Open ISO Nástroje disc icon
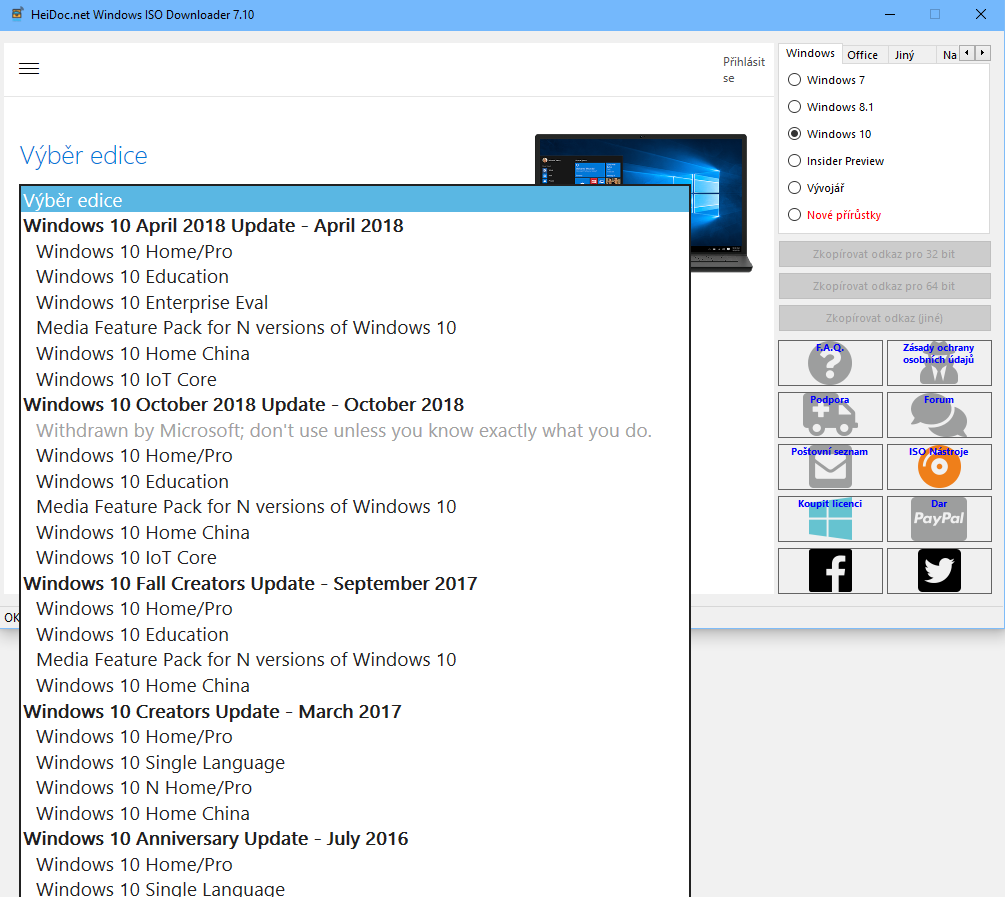 pyautogui.click(x=939, y=467)
